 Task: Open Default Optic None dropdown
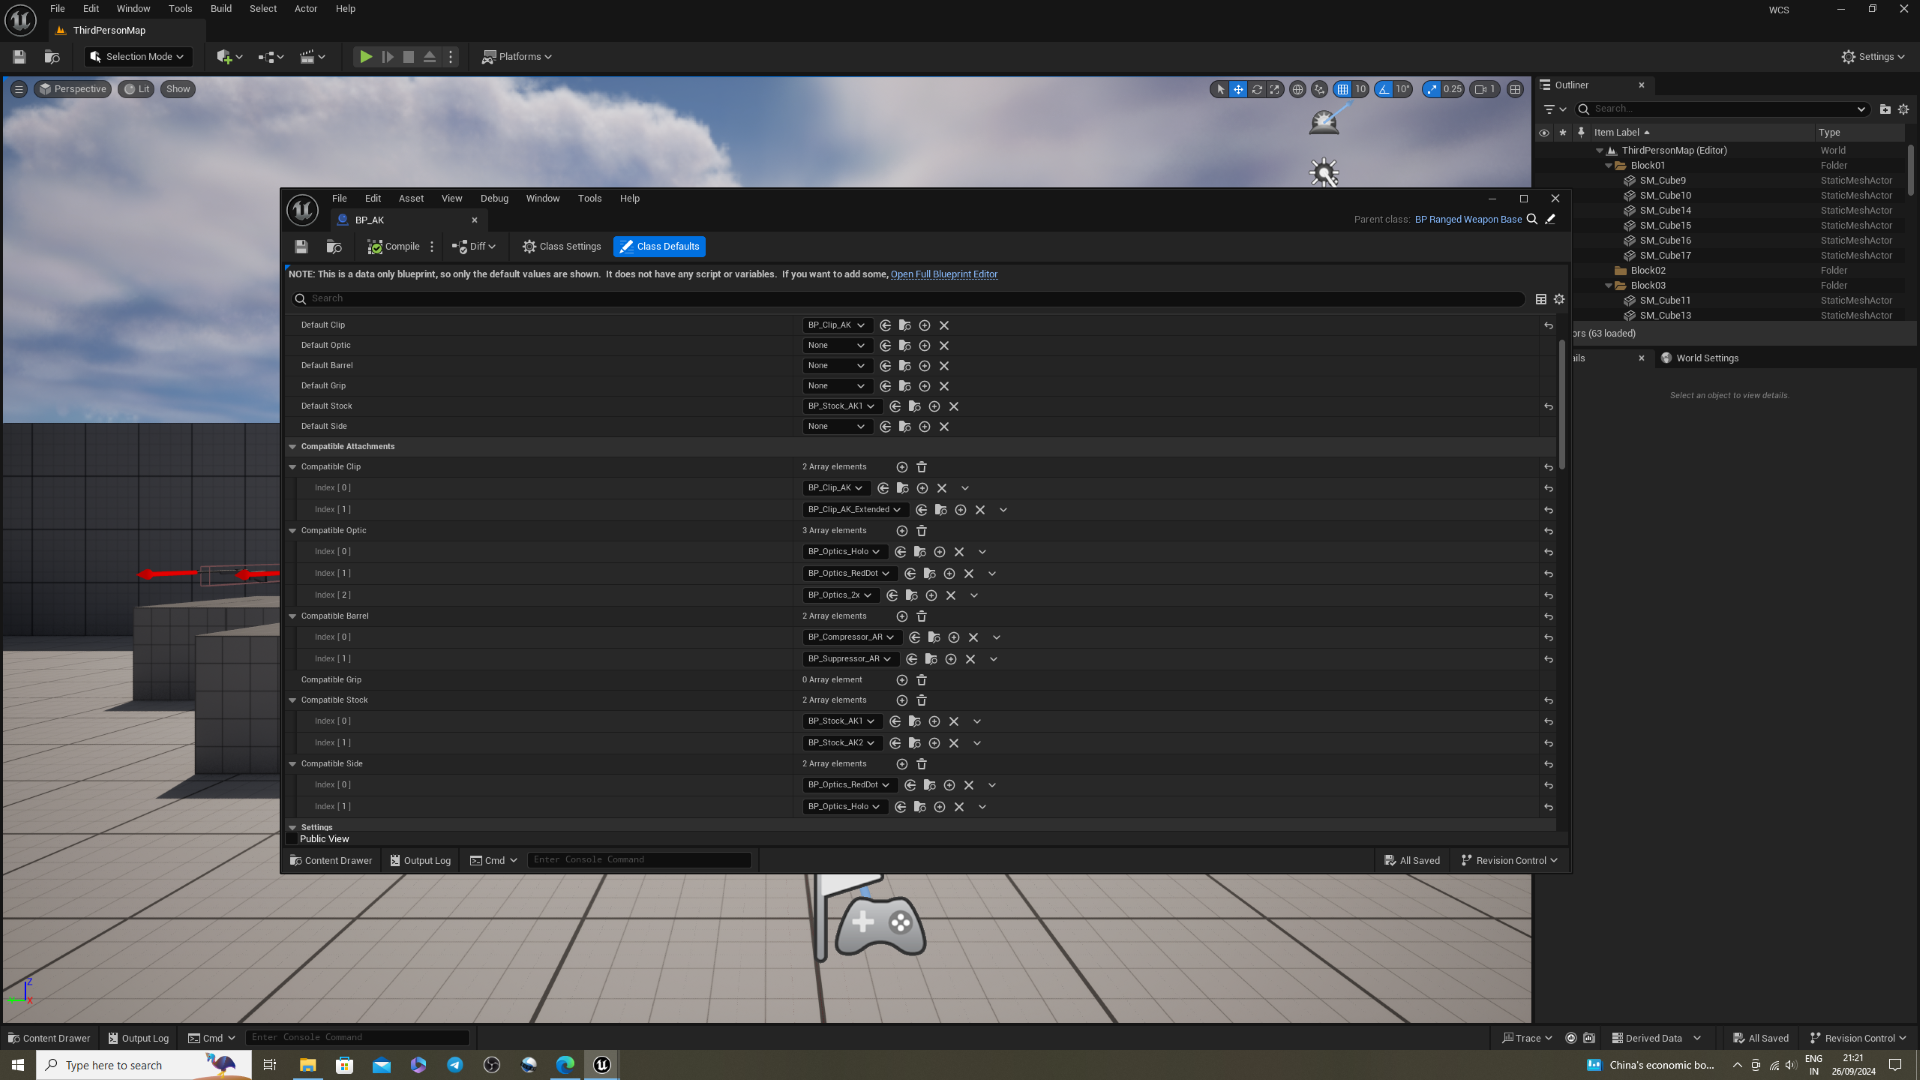837,346
